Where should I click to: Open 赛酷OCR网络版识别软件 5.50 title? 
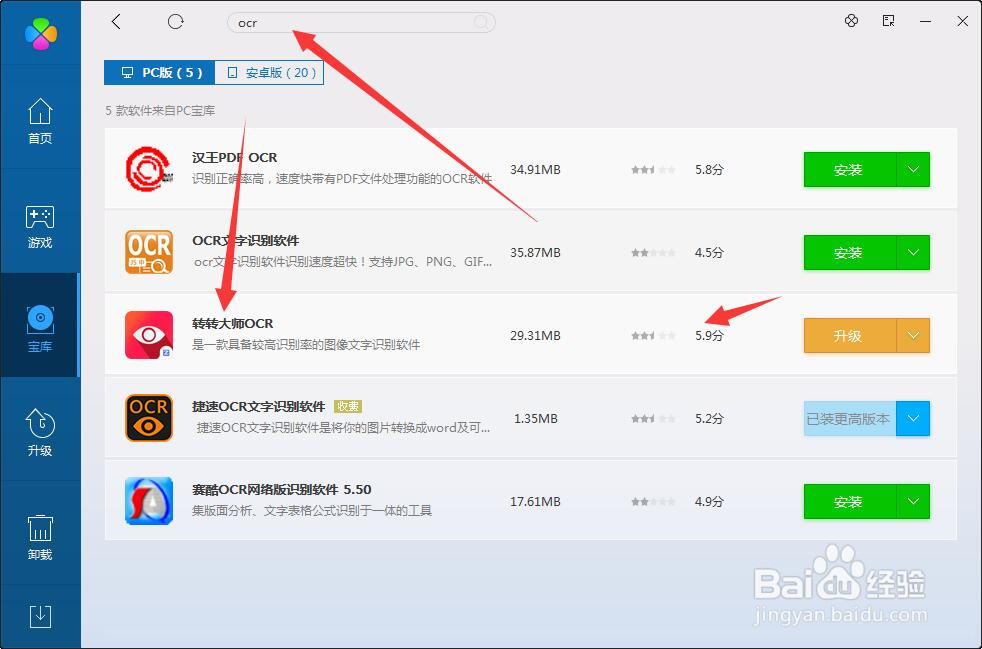(282, 490)
